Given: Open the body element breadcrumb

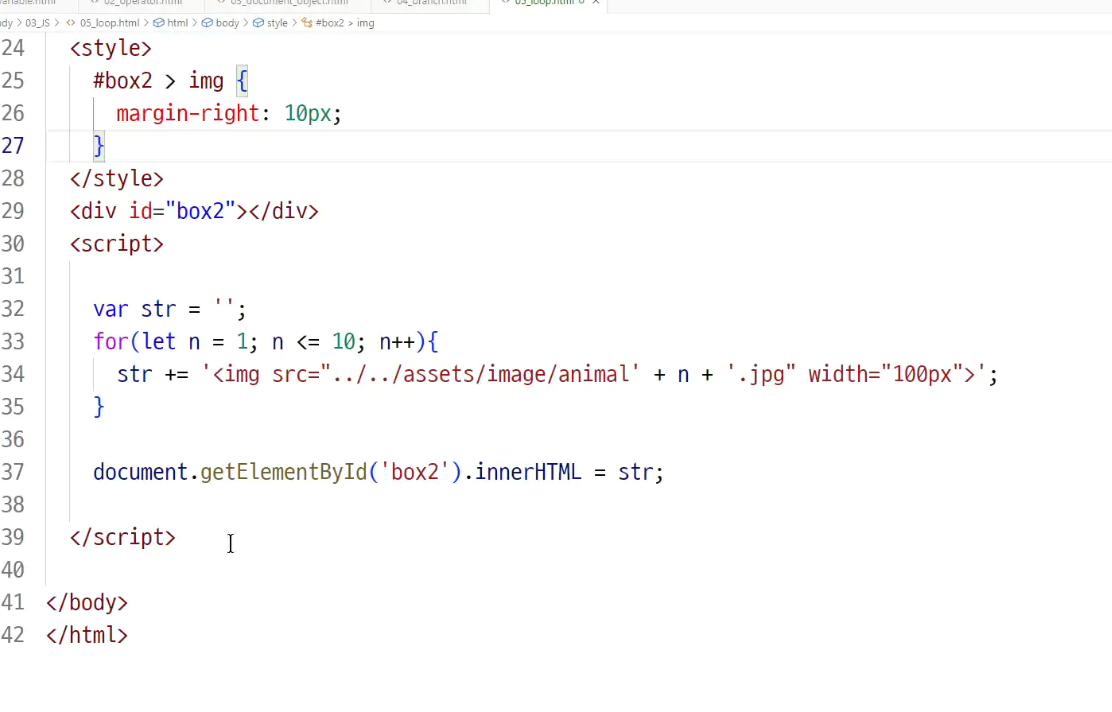Looking at the screenshot, I should (x=221, y=23).
